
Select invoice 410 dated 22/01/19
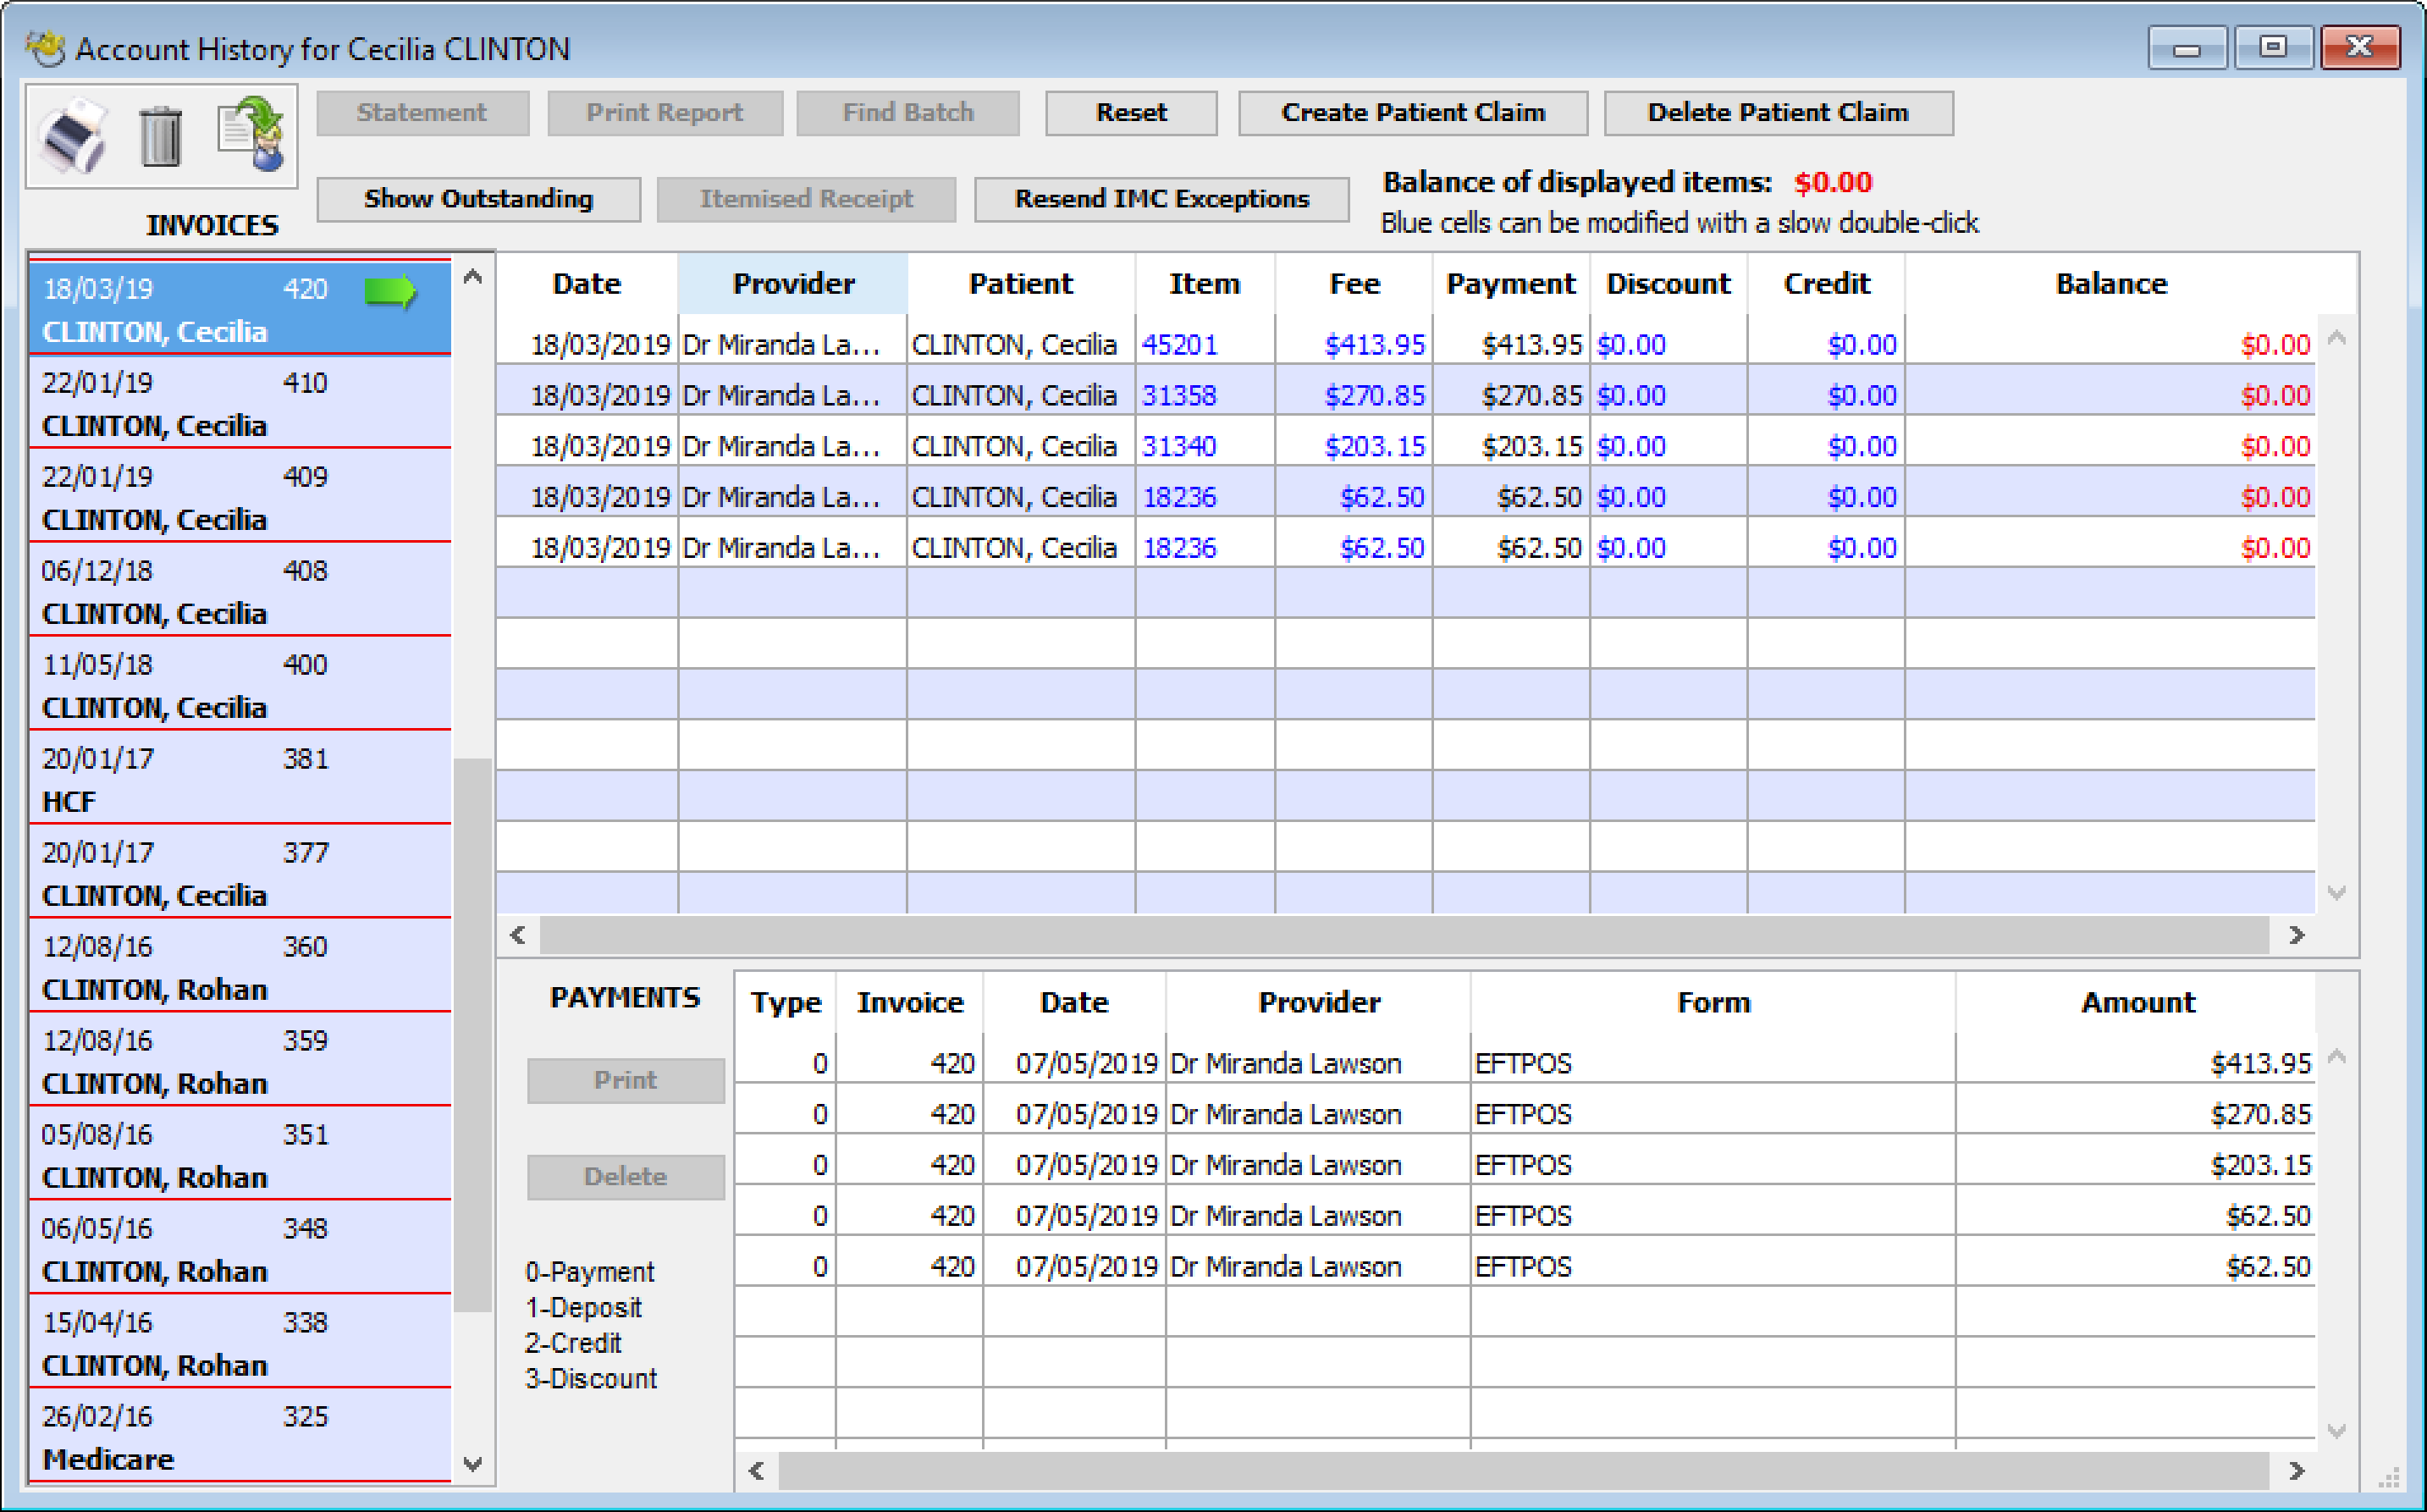pos(240,403)
